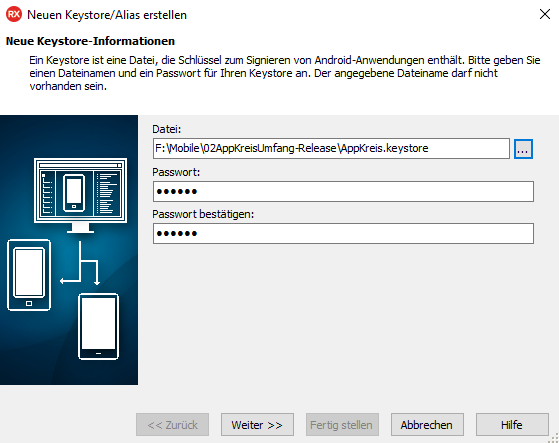559x443 pixels.
Task: Click the arrows connecting the monitor to the devices
Action: click(x=80, y=263)
